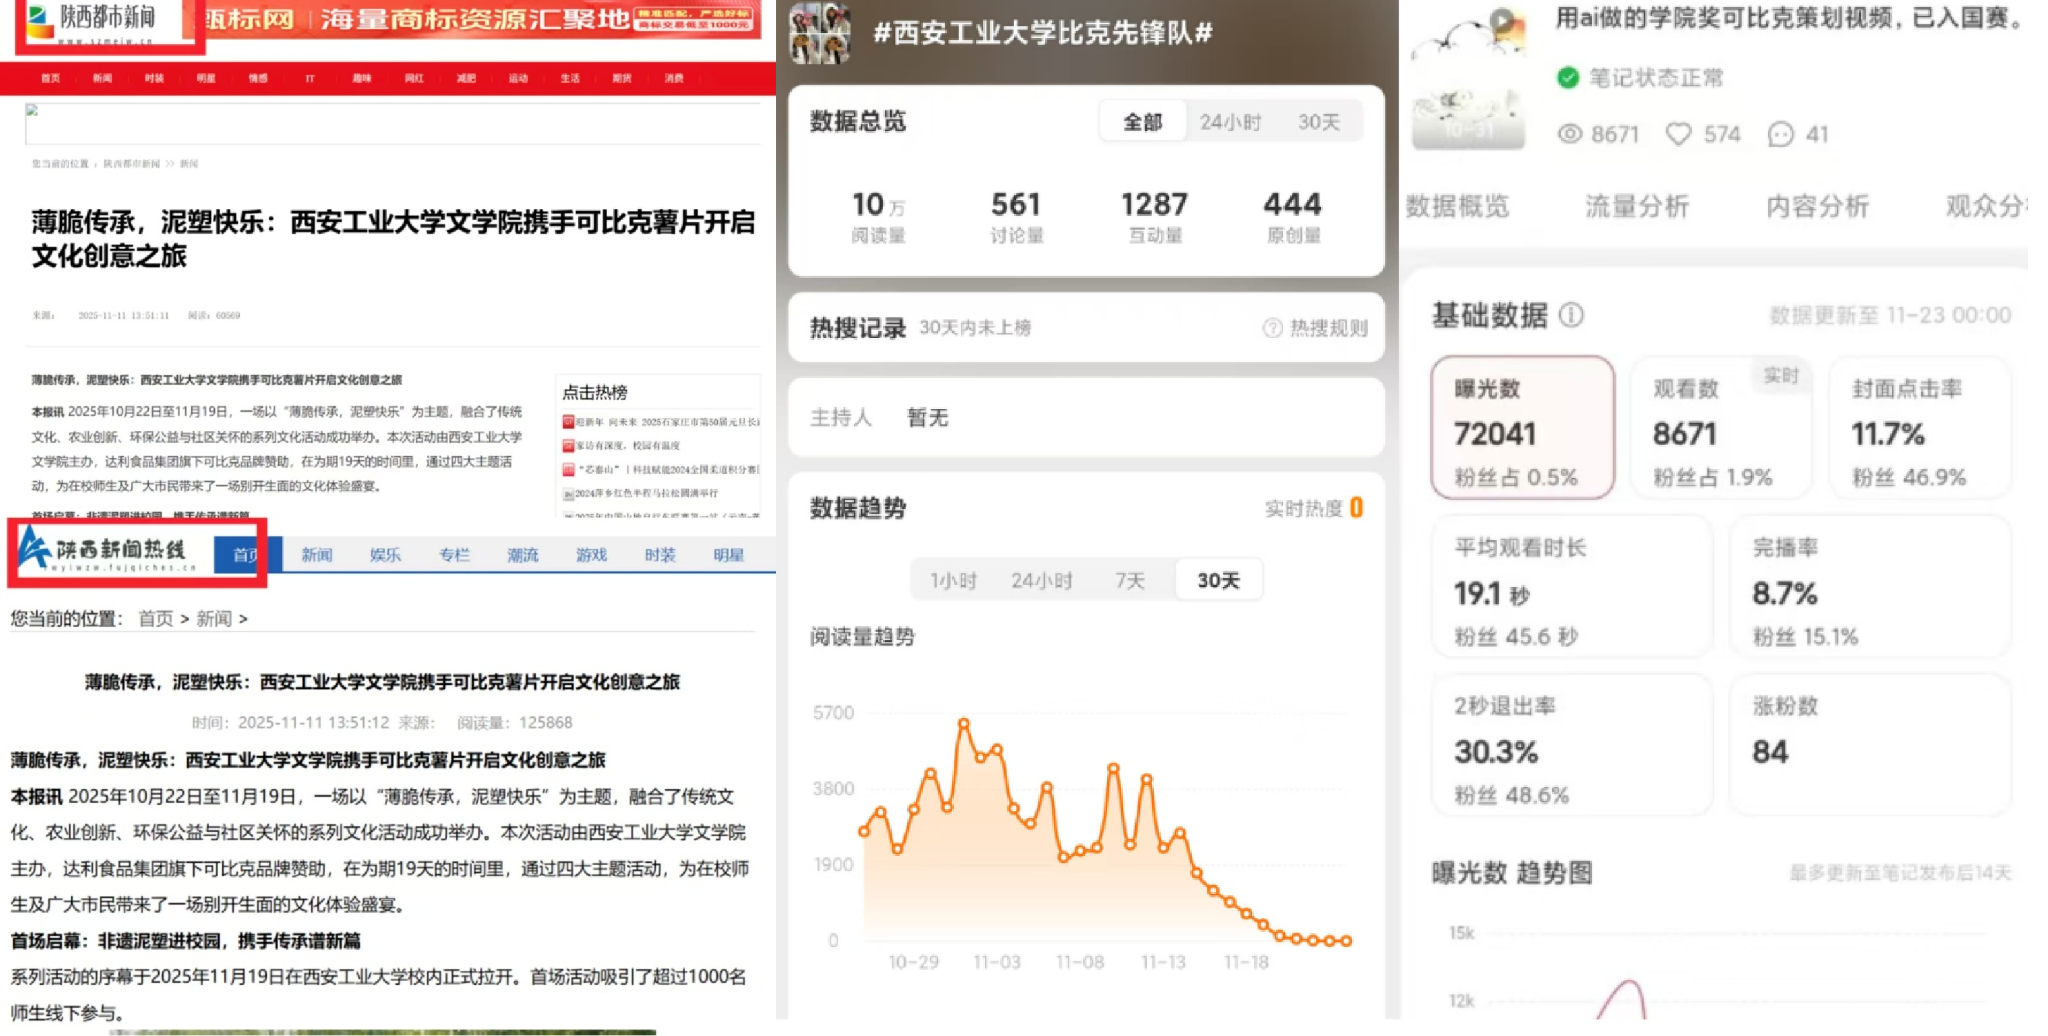Click the 西安工业大学比克先锋队 topic avatar
Screen dimensions: 2048x1036
pyautogui.click(x=819, y=33)
